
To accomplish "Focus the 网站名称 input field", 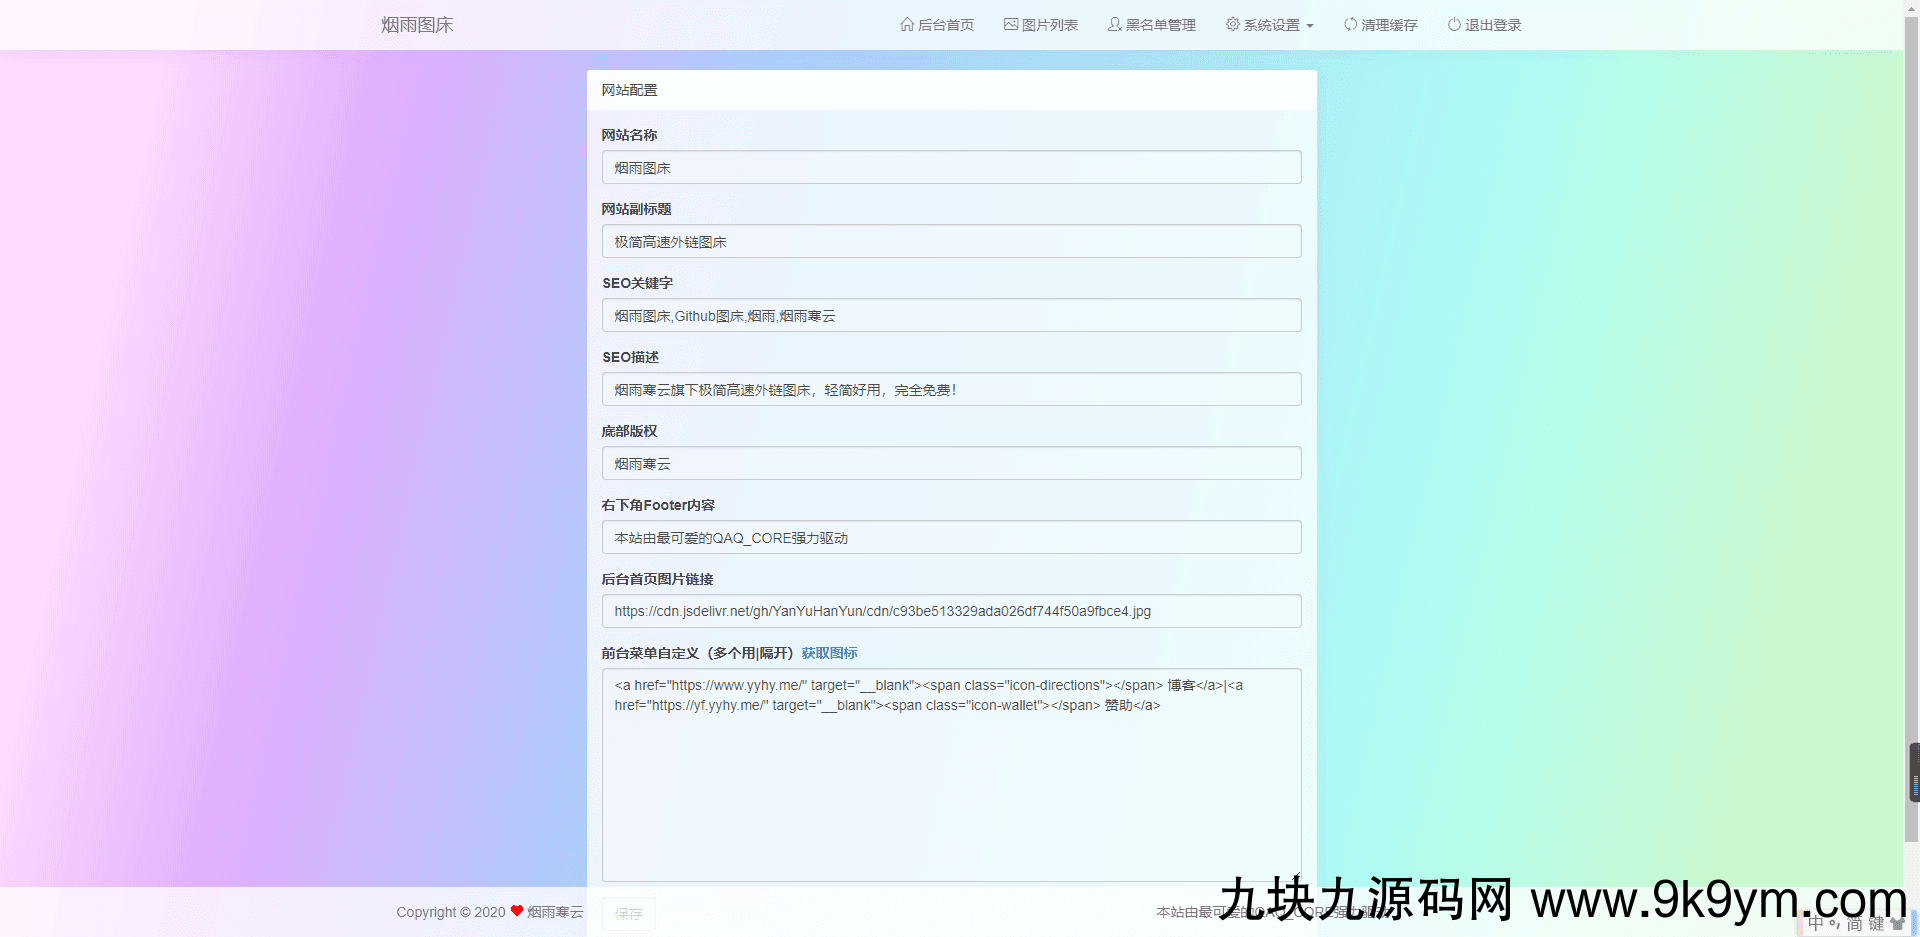I will pyautogui.click(x=951, y=168).
